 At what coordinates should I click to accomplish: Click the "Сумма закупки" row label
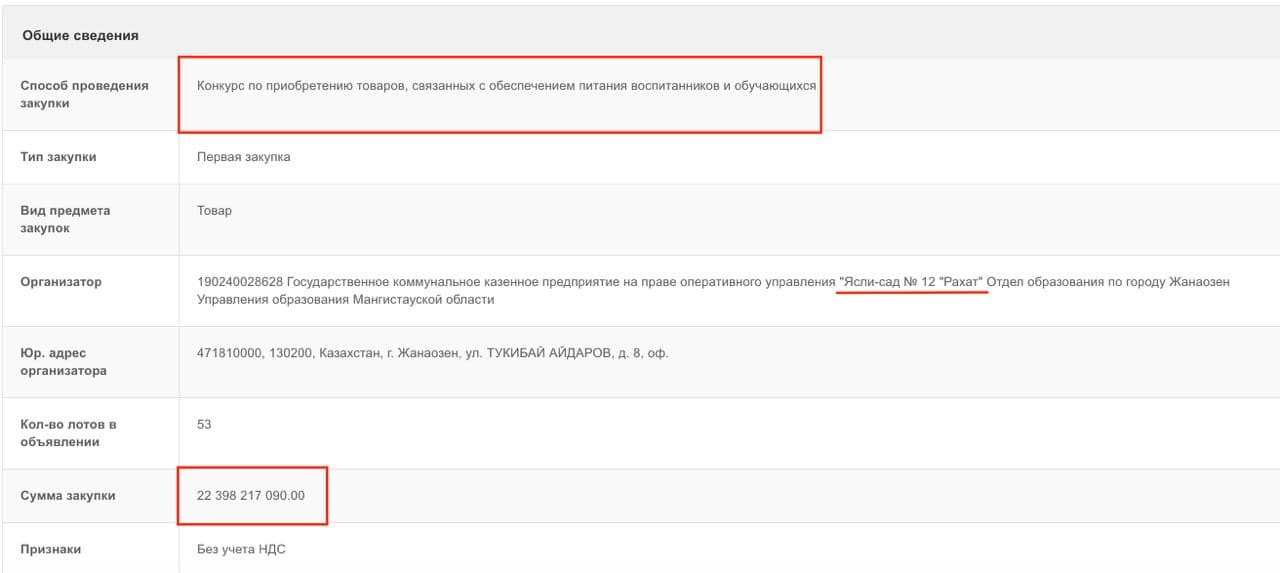[x=68, y=496]
